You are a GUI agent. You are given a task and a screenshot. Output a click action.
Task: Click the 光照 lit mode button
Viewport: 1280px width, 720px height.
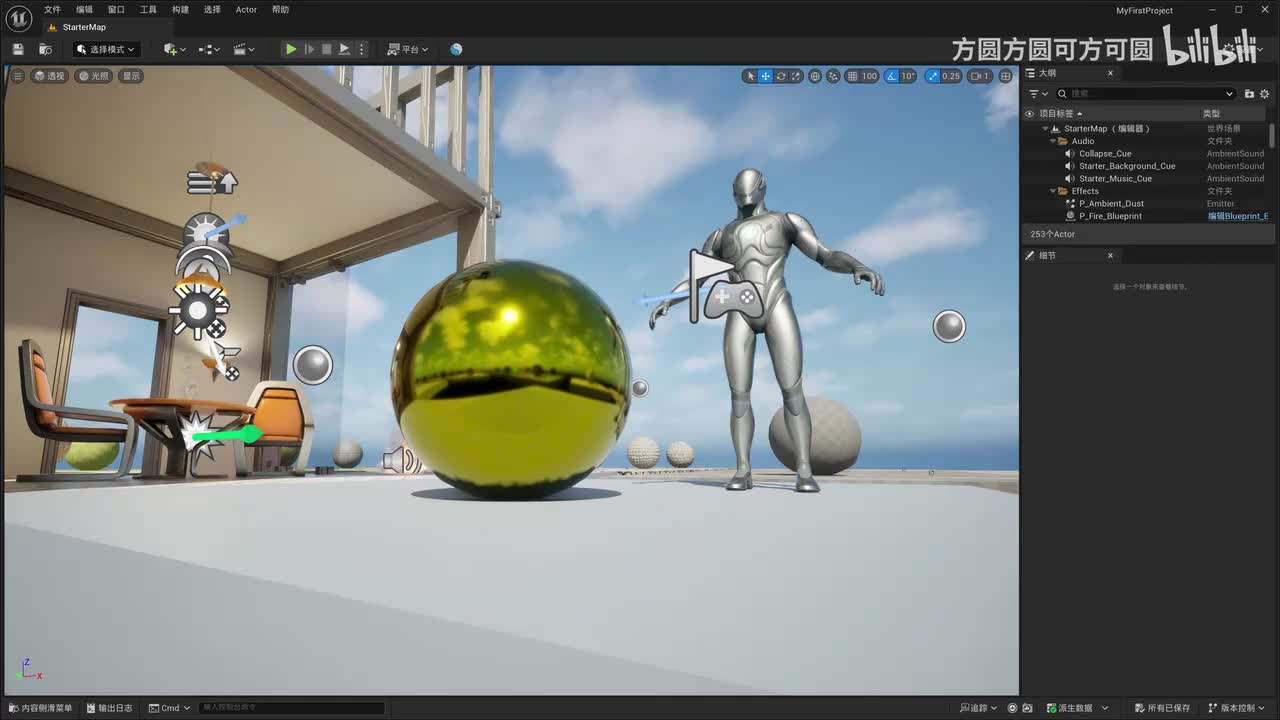tap(93, 76)
